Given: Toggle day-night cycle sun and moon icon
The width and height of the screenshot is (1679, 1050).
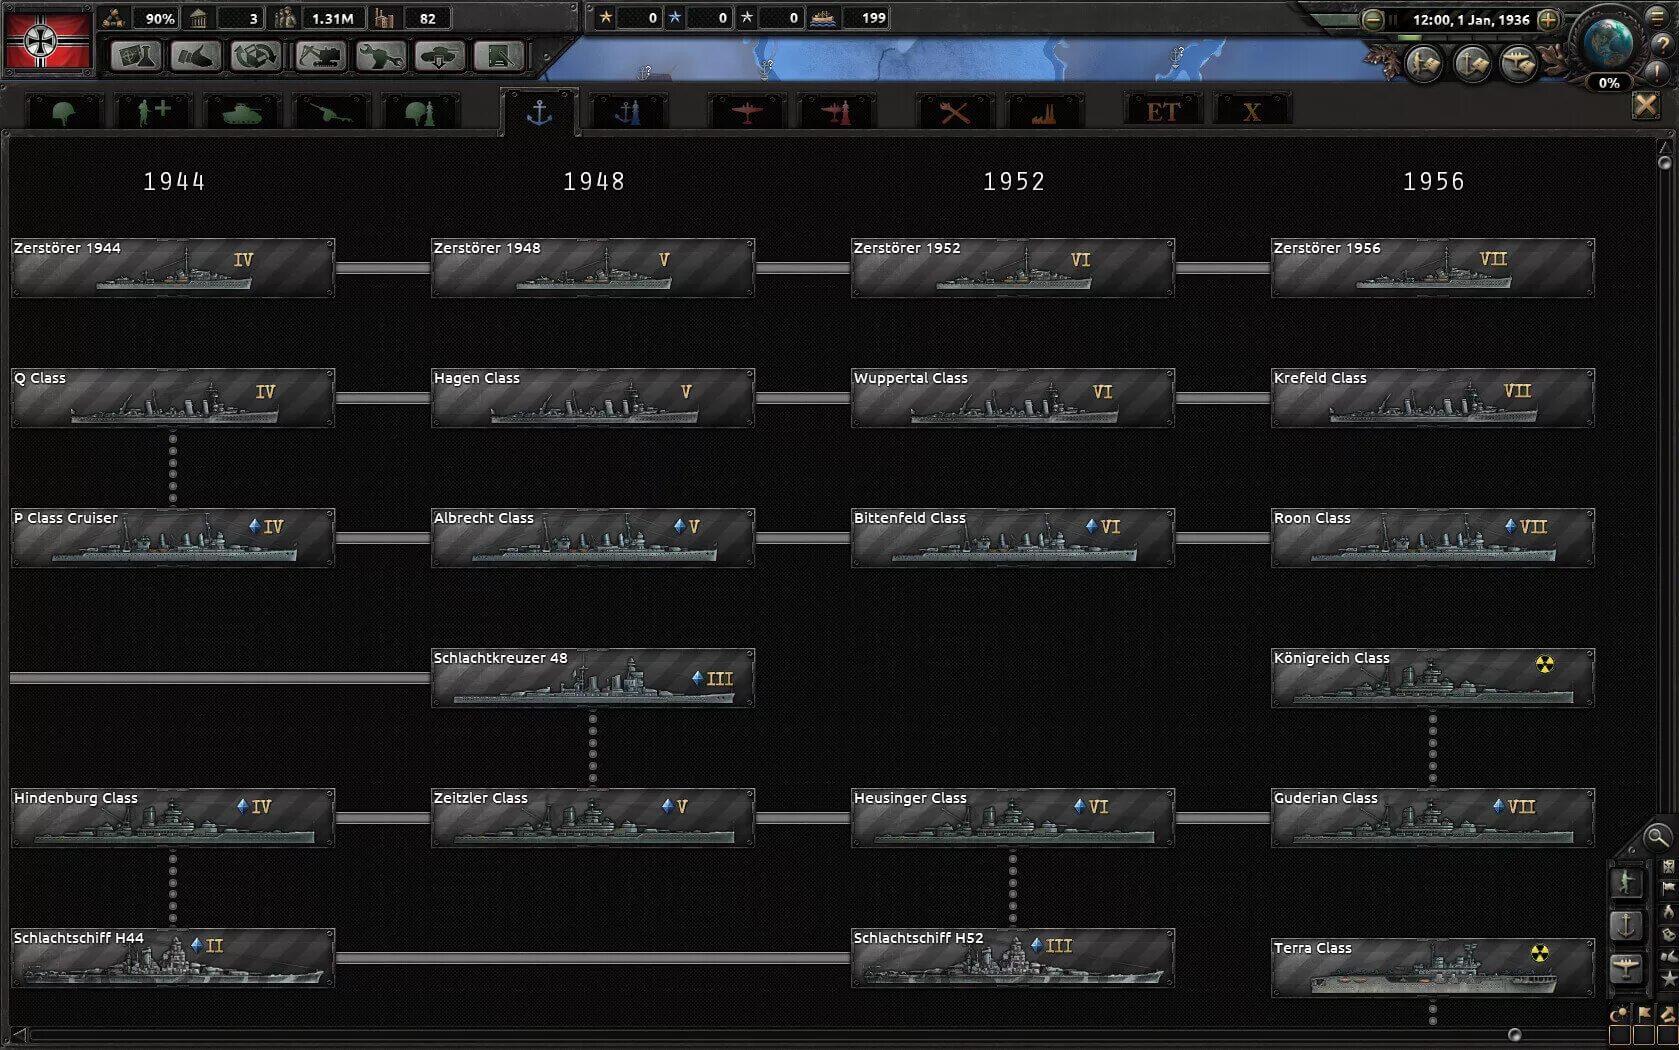Looking at the screenshot, I should [x=1618, y=1014].
